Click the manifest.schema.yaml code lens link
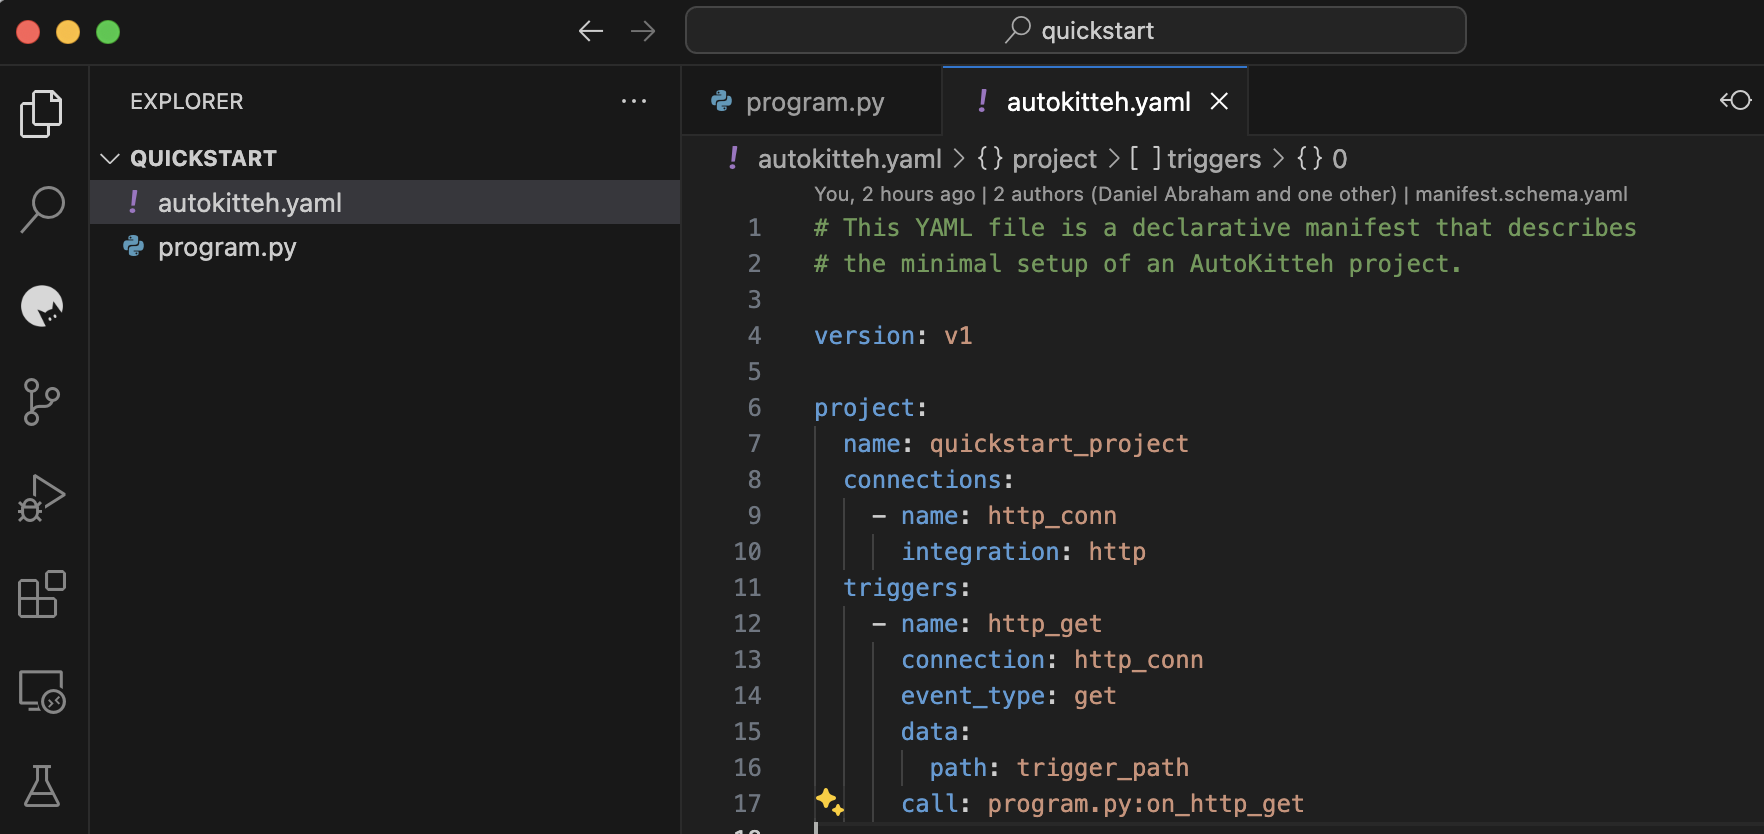1764x834 pixels. click(x=1521, y=194)
